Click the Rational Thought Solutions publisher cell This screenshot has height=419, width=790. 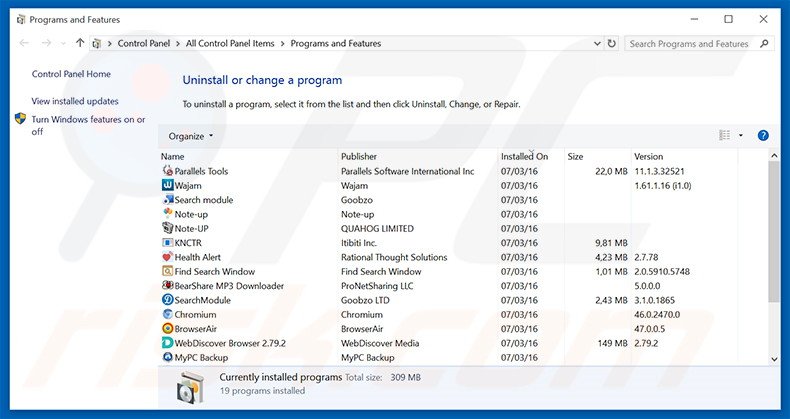pyautogui.click(x=394, y=257)
